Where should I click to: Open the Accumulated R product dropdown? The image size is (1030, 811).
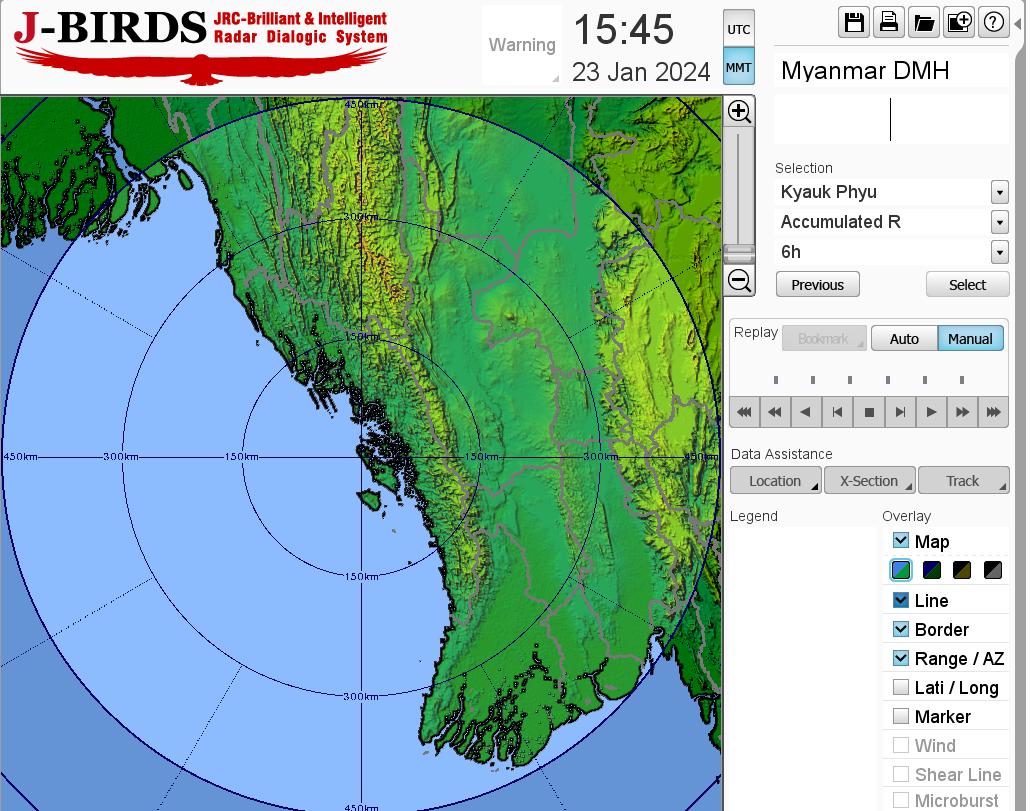(999, 222)
